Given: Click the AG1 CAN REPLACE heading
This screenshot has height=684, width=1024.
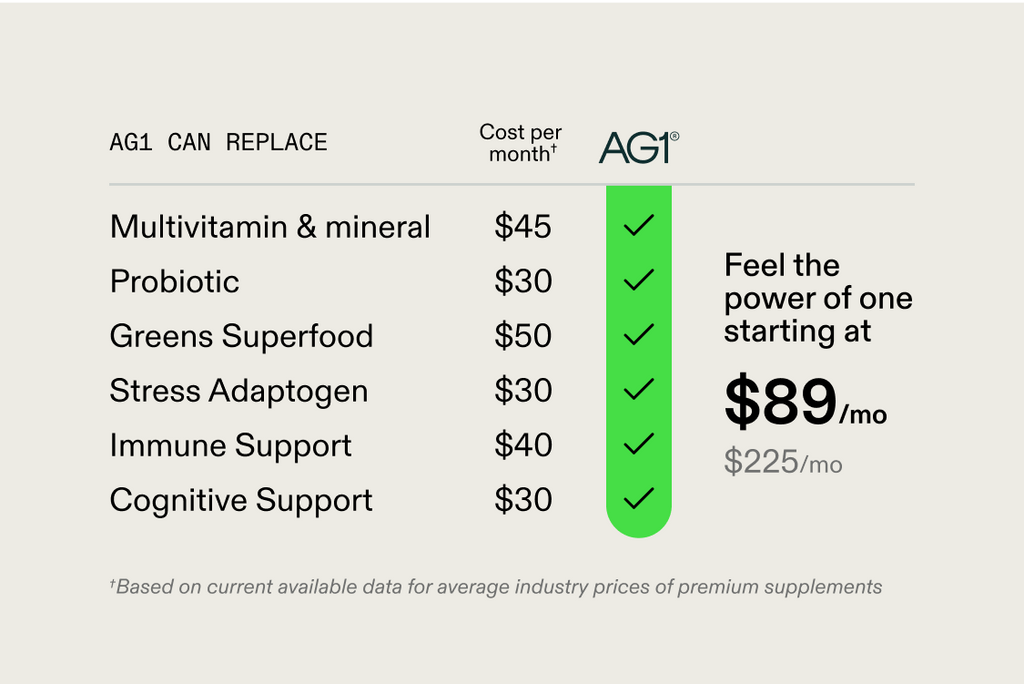Looking at the screenshot, I should [x=218, y=142].
